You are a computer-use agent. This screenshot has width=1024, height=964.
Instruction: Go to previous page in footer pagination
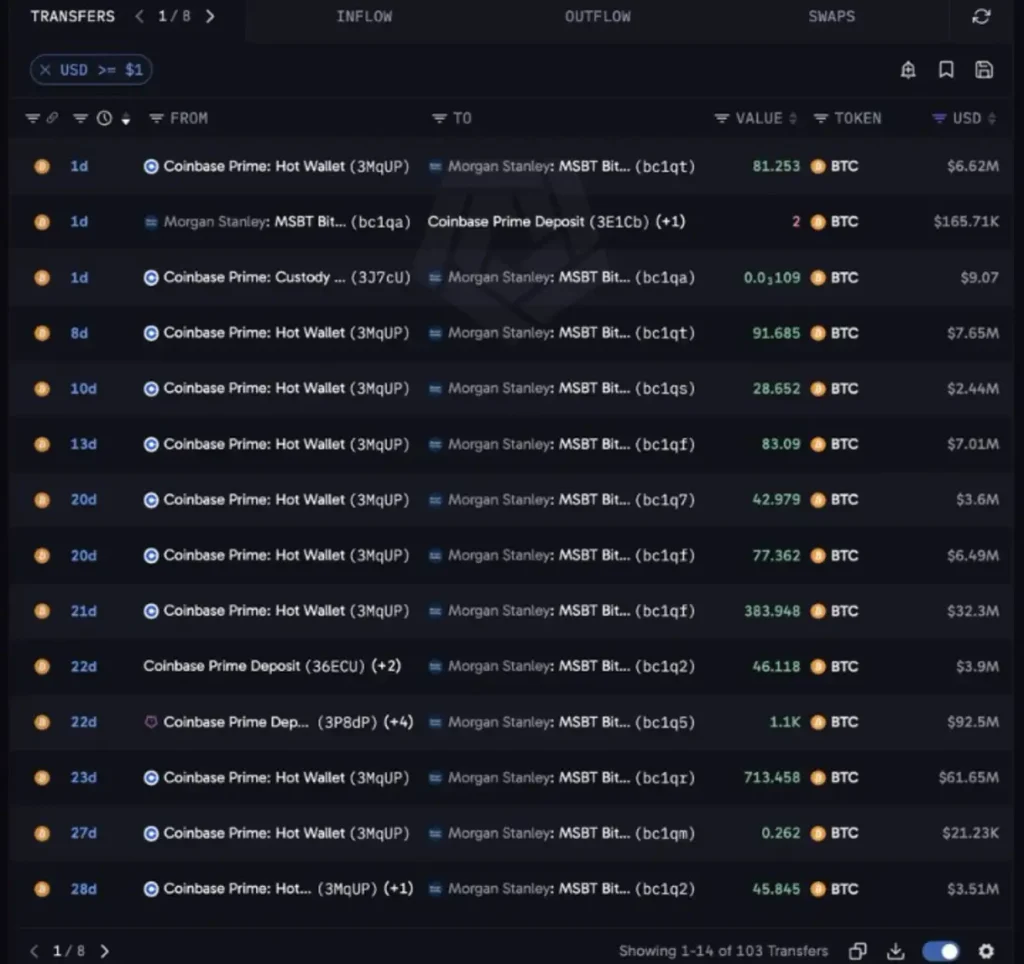35,951
